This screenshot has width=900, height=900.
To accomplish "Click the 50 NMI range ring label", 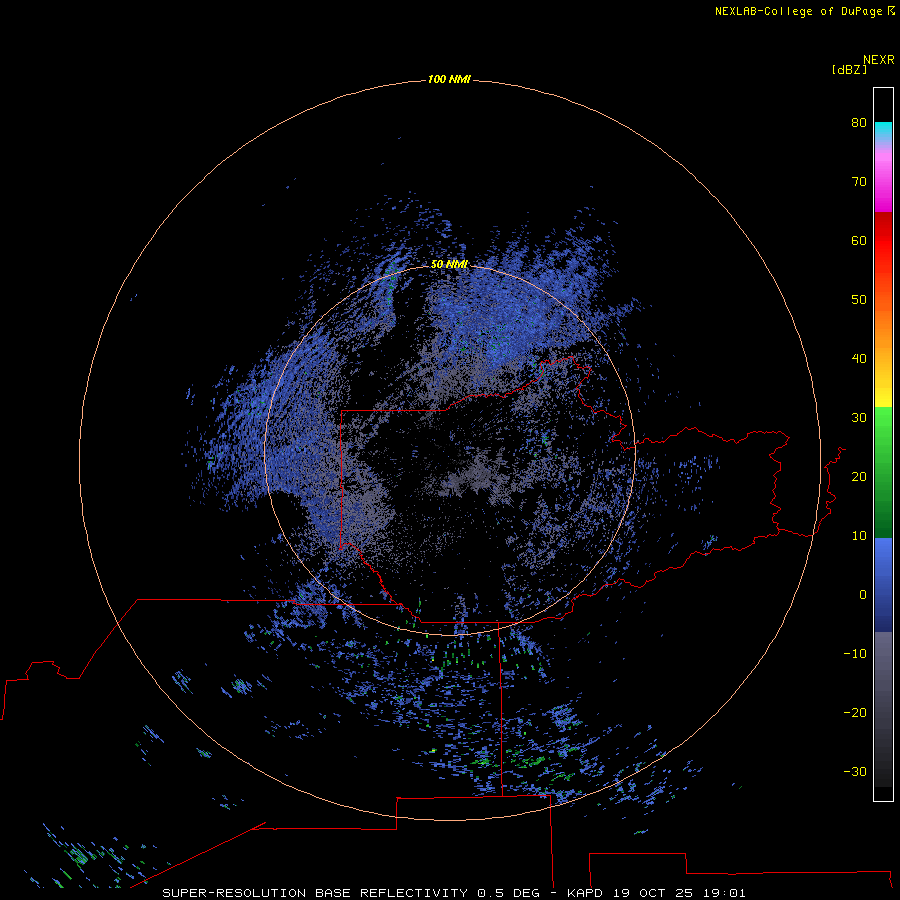I will 449,264.
